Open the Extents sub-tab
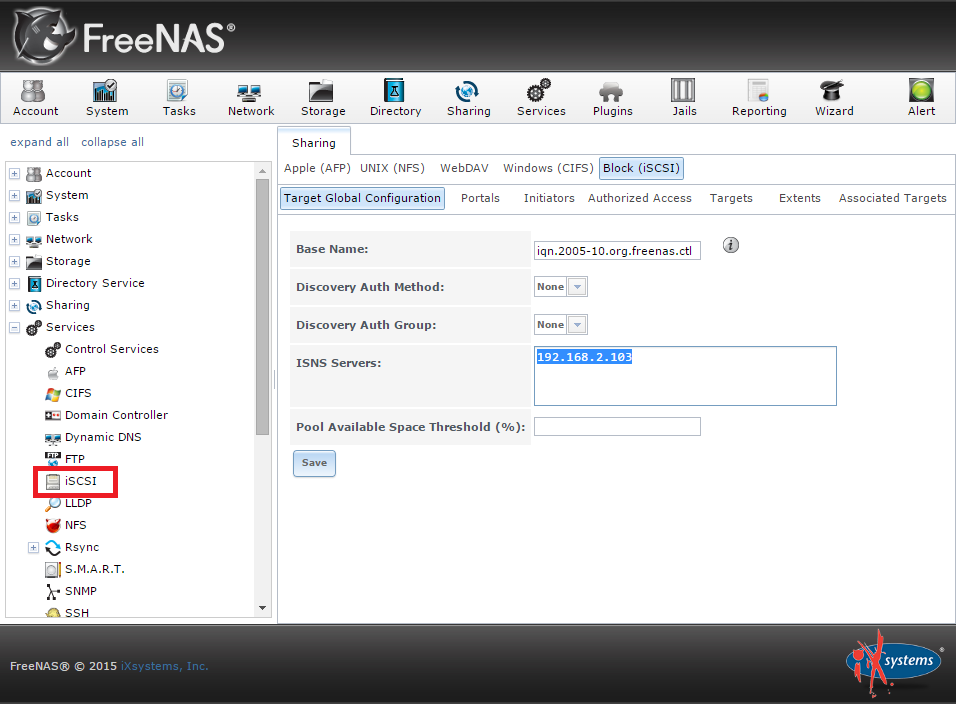This screenshot has width=956, height=704. coord(799,198)
